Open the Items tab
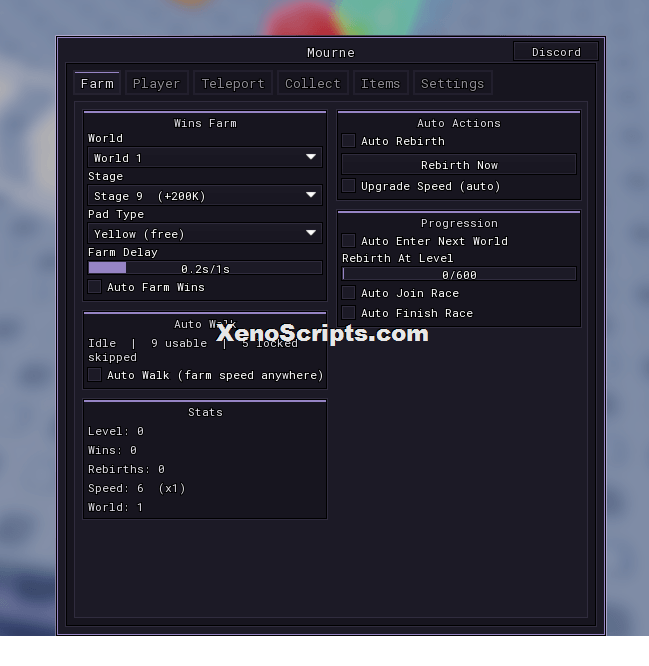 [381, 83]
